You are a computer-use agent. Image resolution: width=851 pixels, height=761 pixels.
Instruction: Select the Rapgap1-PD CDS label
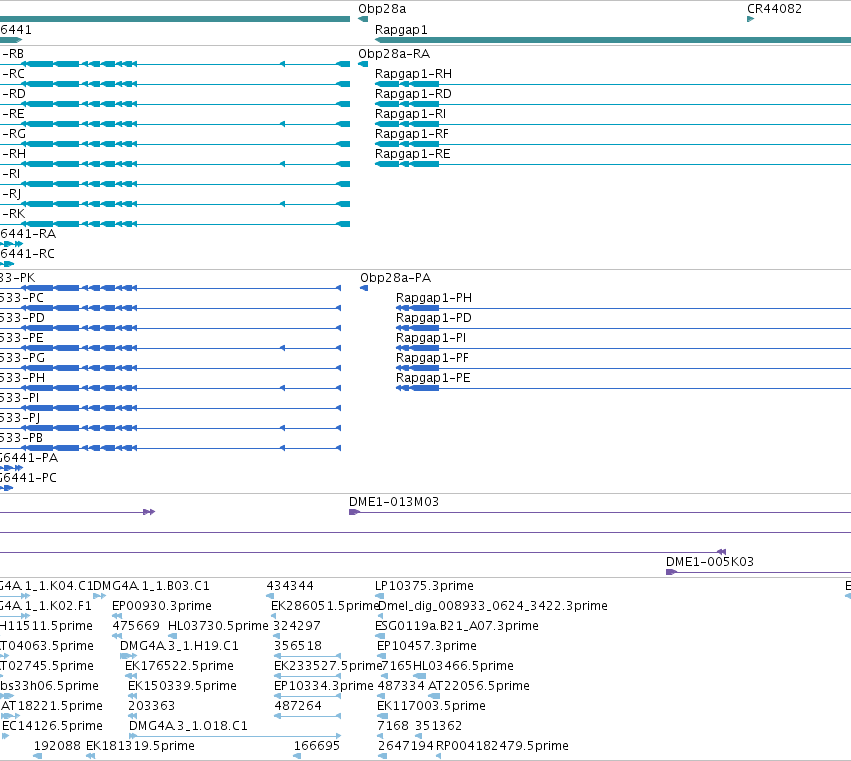[434, 318]
